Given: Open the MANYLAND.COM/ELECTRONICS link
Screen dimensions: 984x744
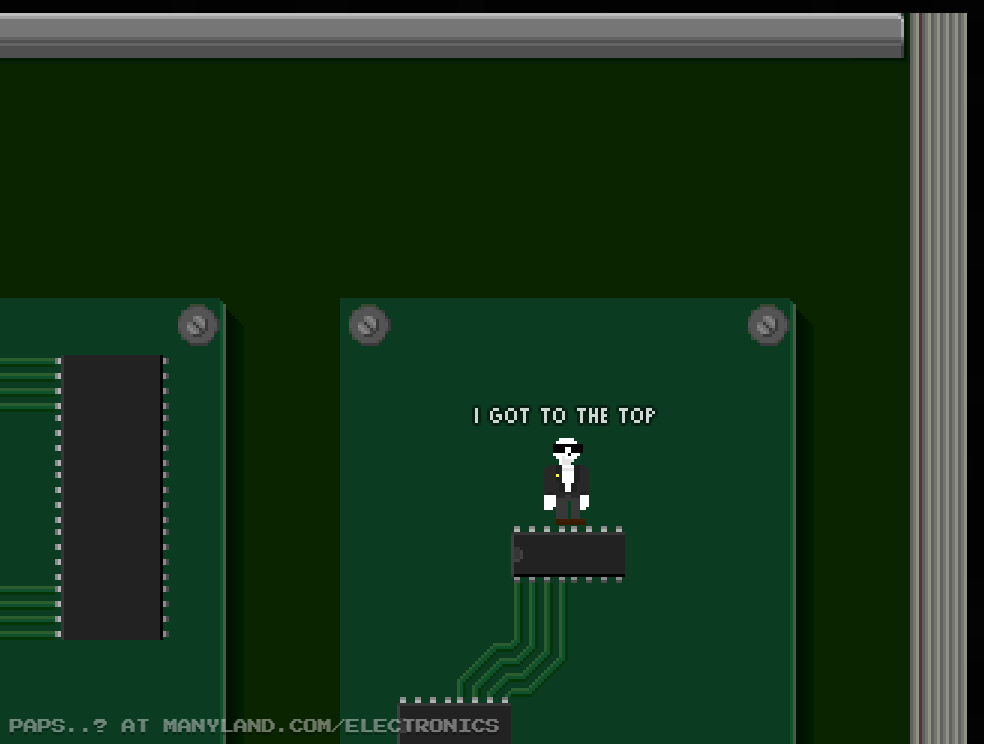Looking at the screenshot, I should [330, 726].
